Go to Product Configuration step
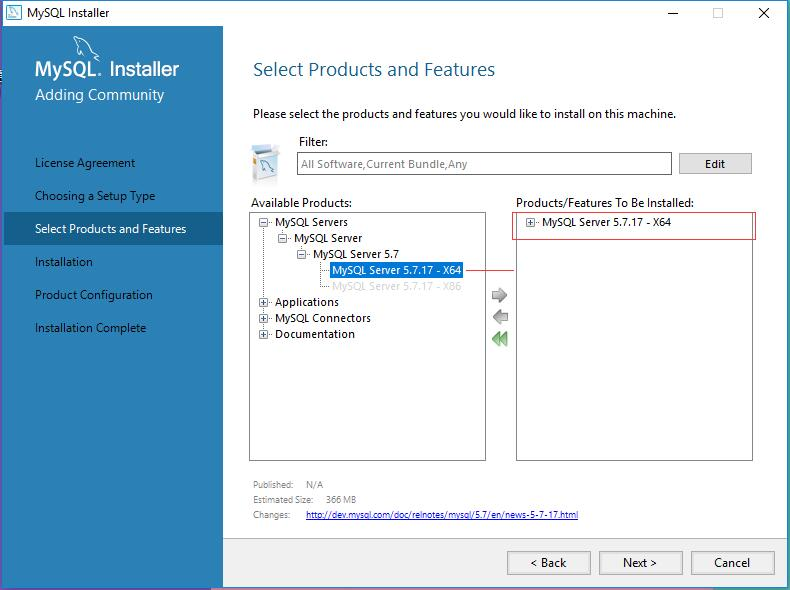This screenshot has width=790, height=590. pyautogui.click(x=93, y=295)
